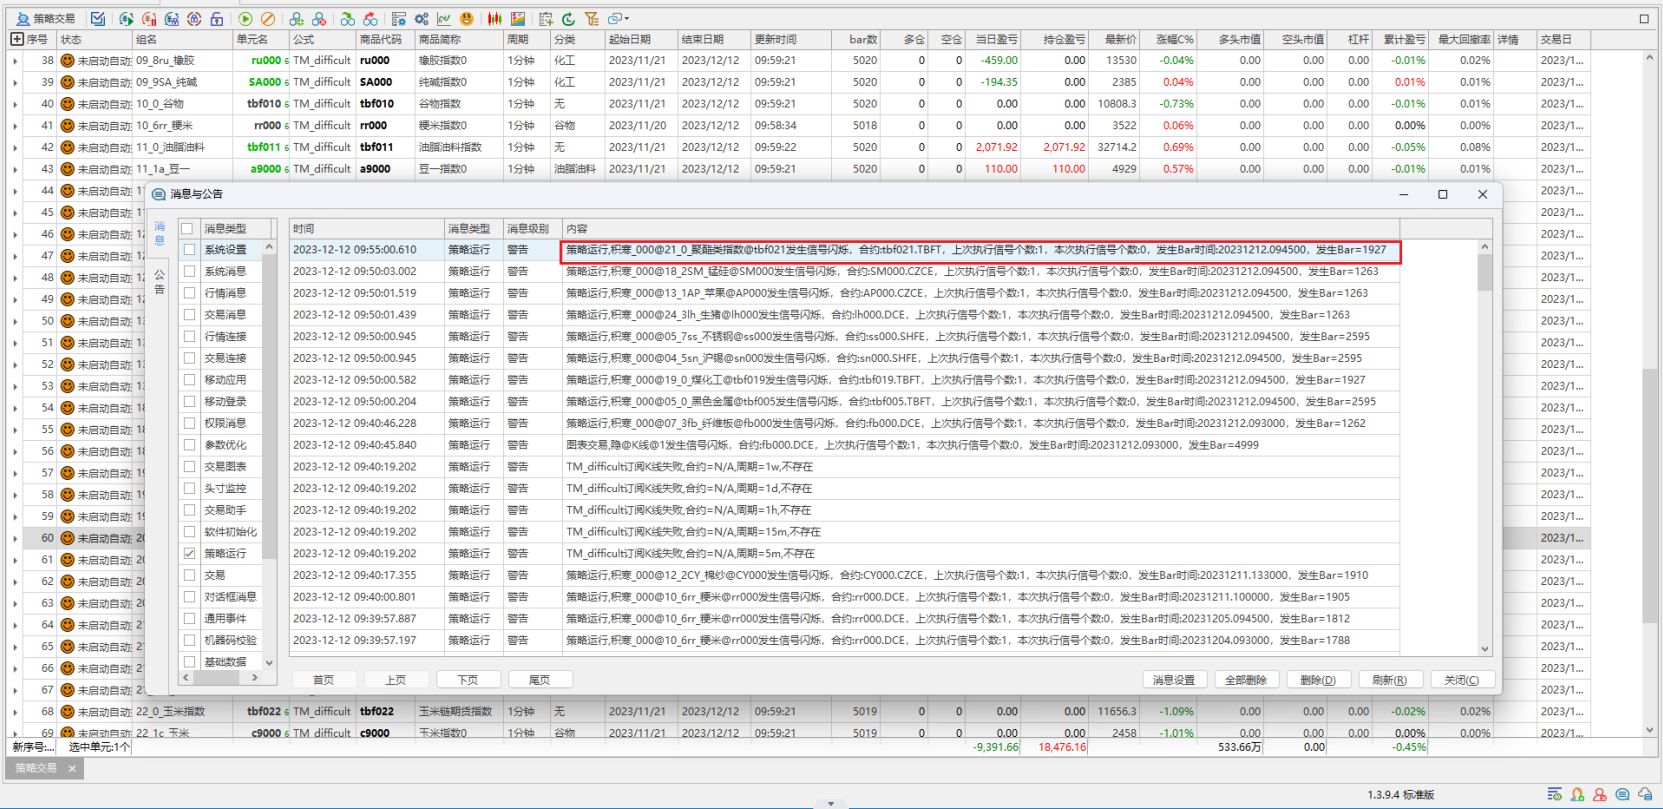Screen dimensions: 1663x809
Task: Tick the 系统设置 message type checkbox
Action: 189,250
